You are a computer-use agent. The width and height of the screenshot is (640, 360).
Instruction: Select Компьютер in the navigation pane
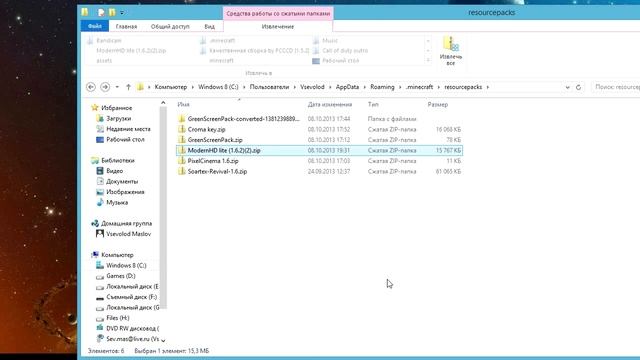[117, 255]
